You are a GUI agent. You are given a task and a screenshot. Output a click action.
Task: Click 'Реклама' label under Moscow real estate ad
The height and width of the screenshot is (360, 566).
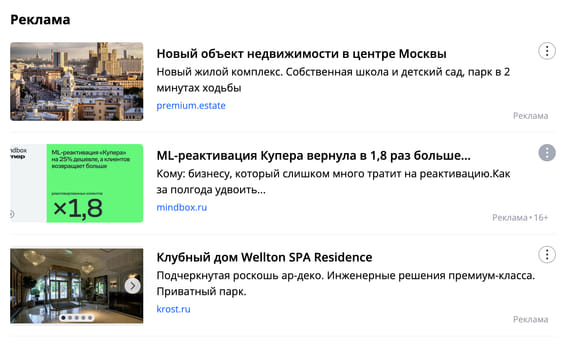tap(531, 116)
